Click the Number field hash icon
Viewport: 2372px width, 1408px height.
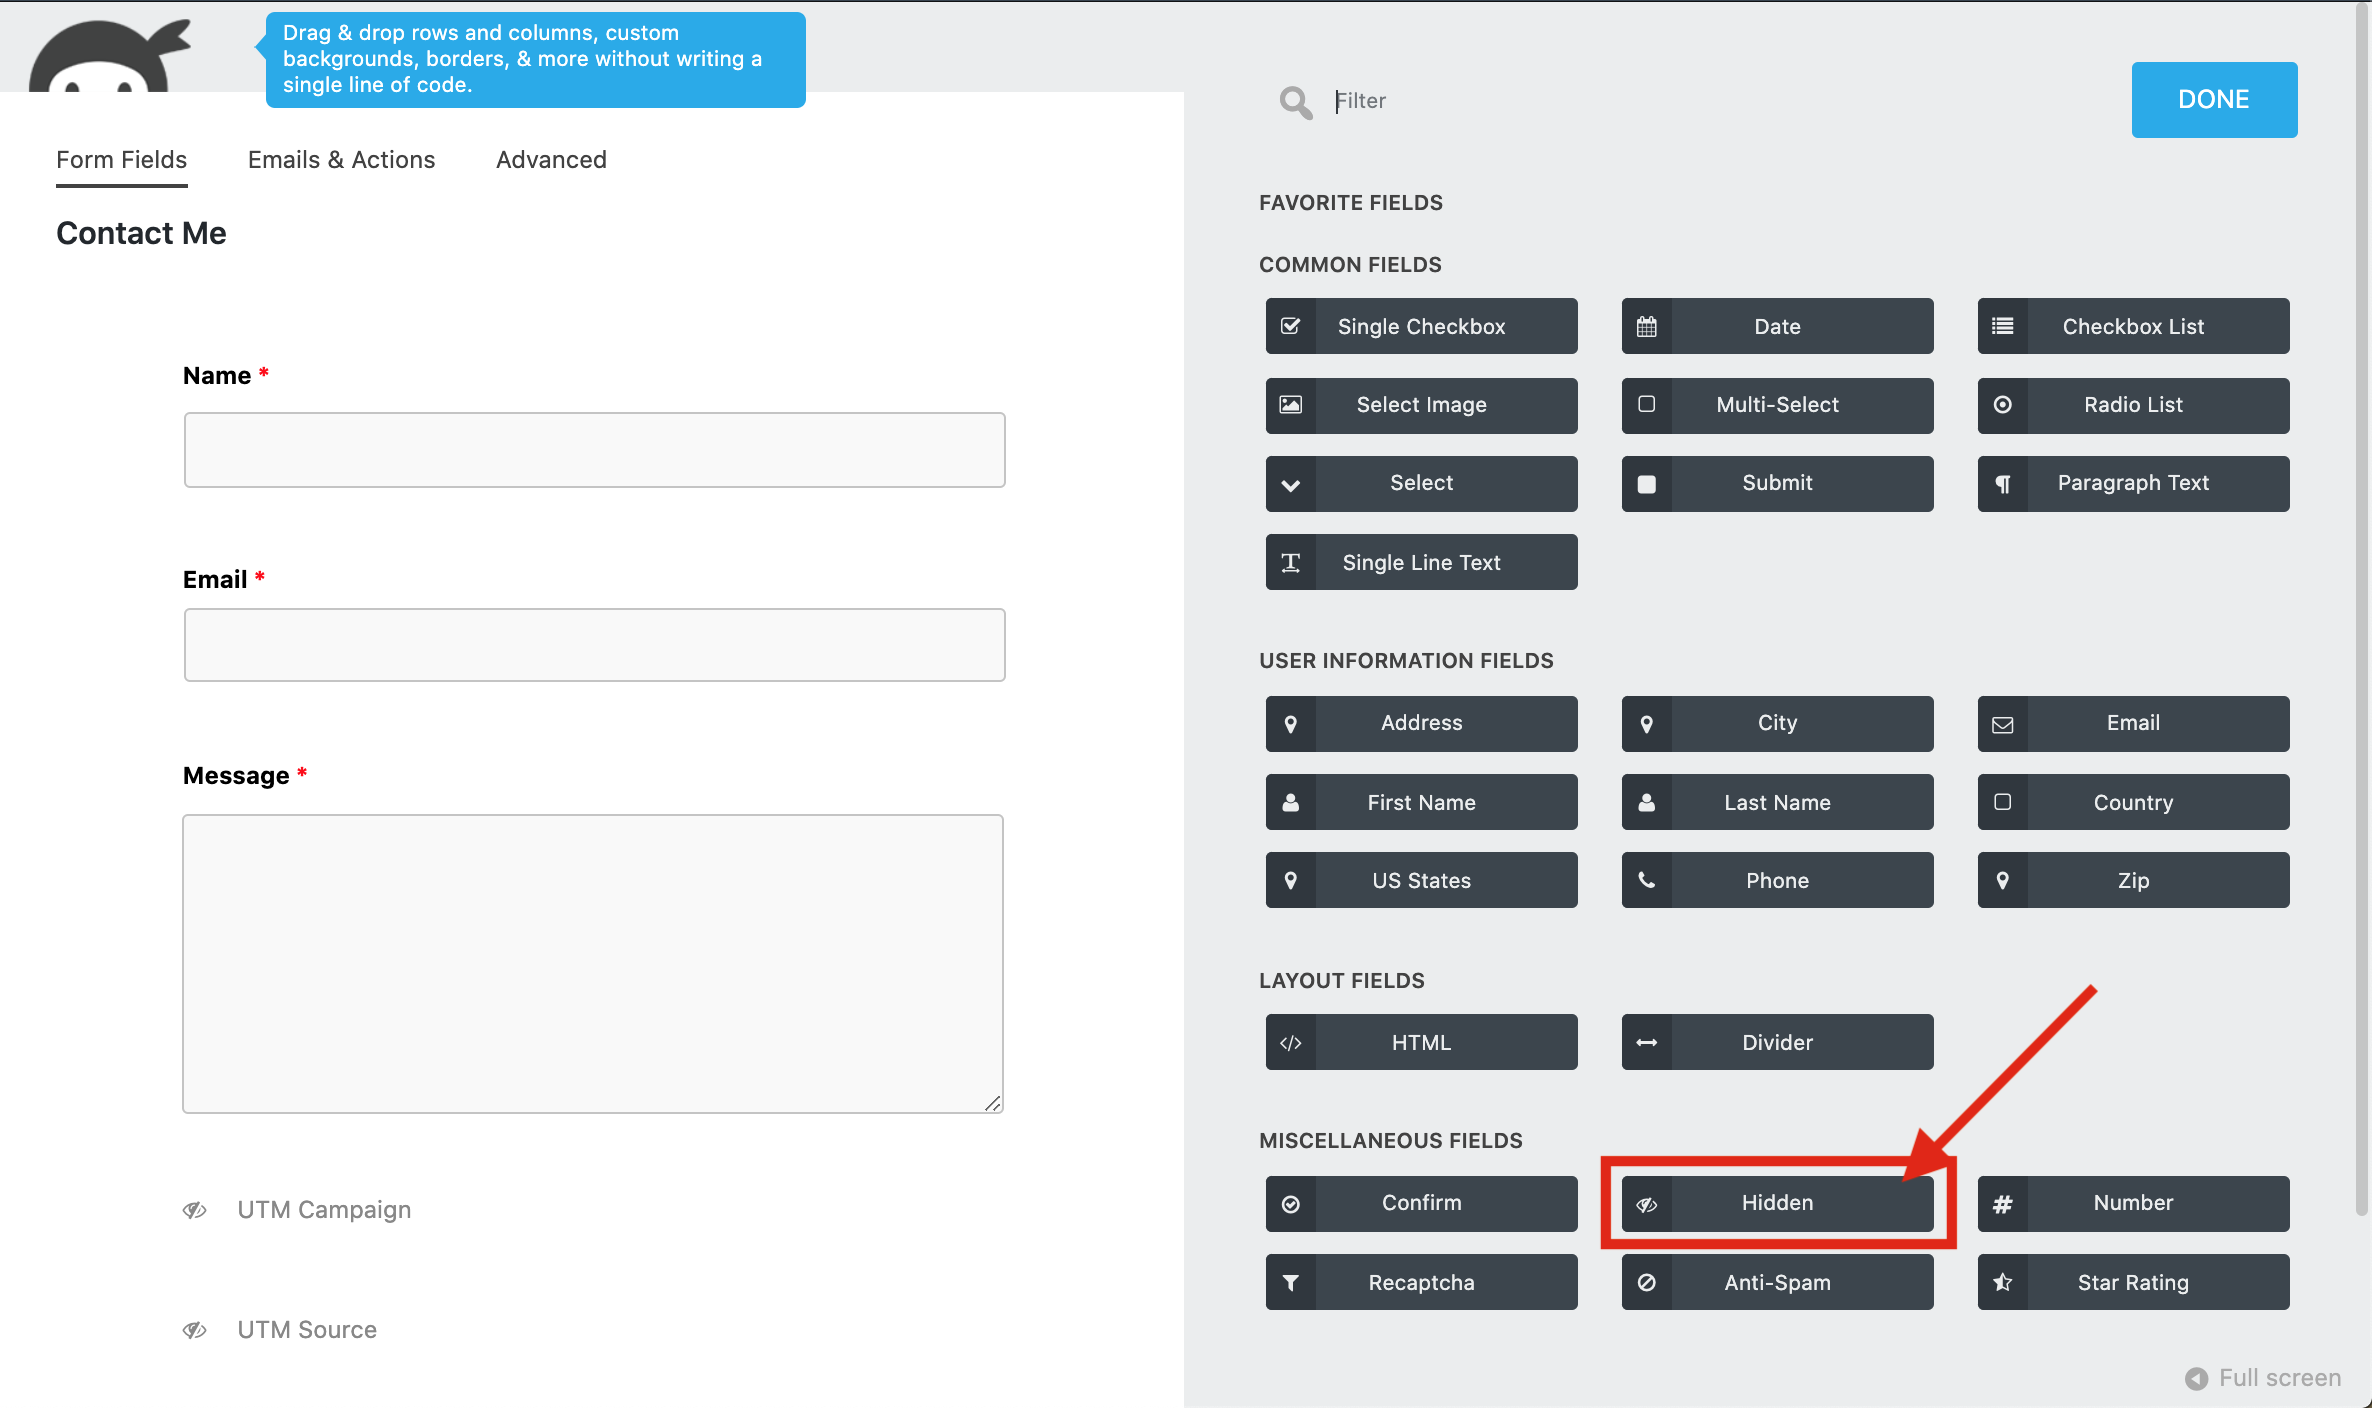click(2002, 1204)
